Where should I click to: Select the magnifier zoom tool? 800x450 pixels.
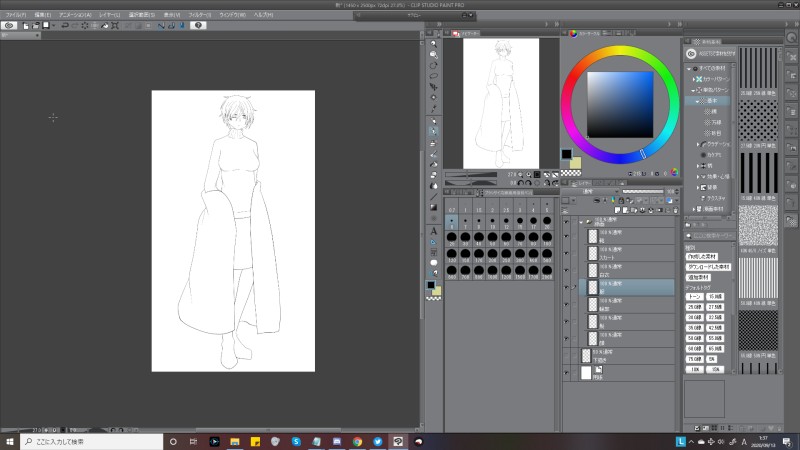pos(434,43)
